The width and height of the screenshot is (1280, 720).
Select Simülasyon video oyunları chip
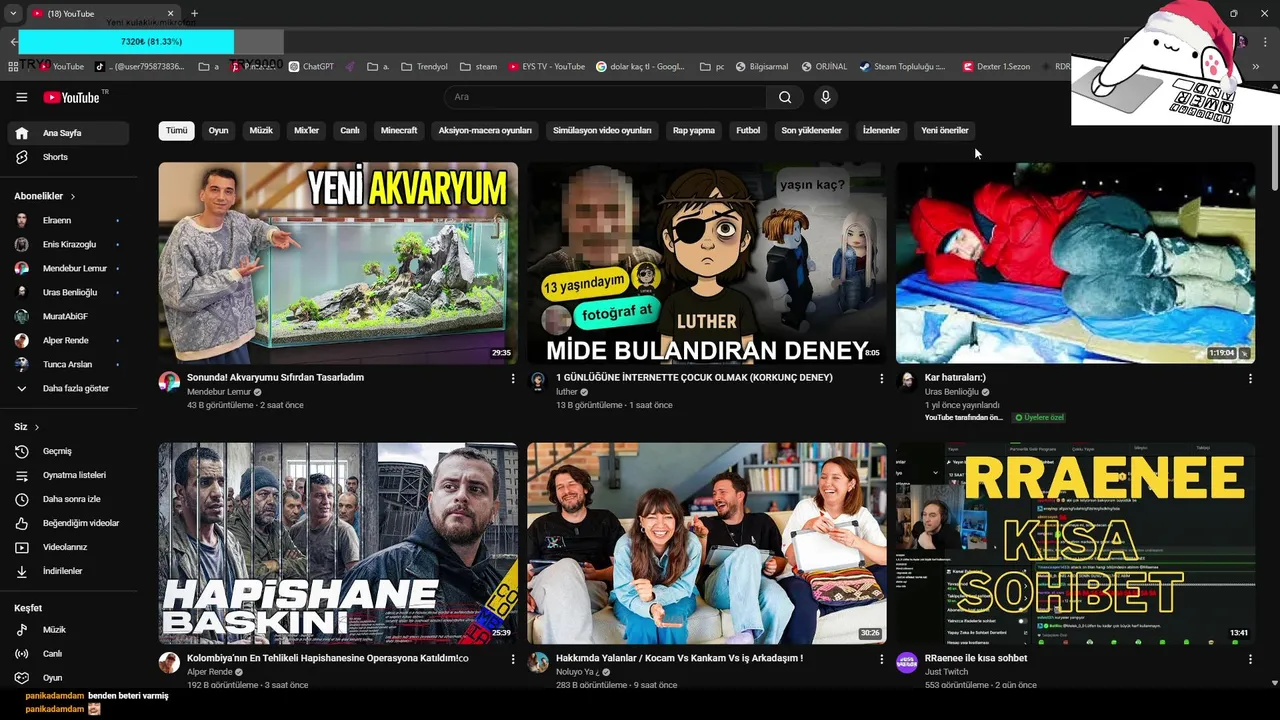(x=602, y=131)
